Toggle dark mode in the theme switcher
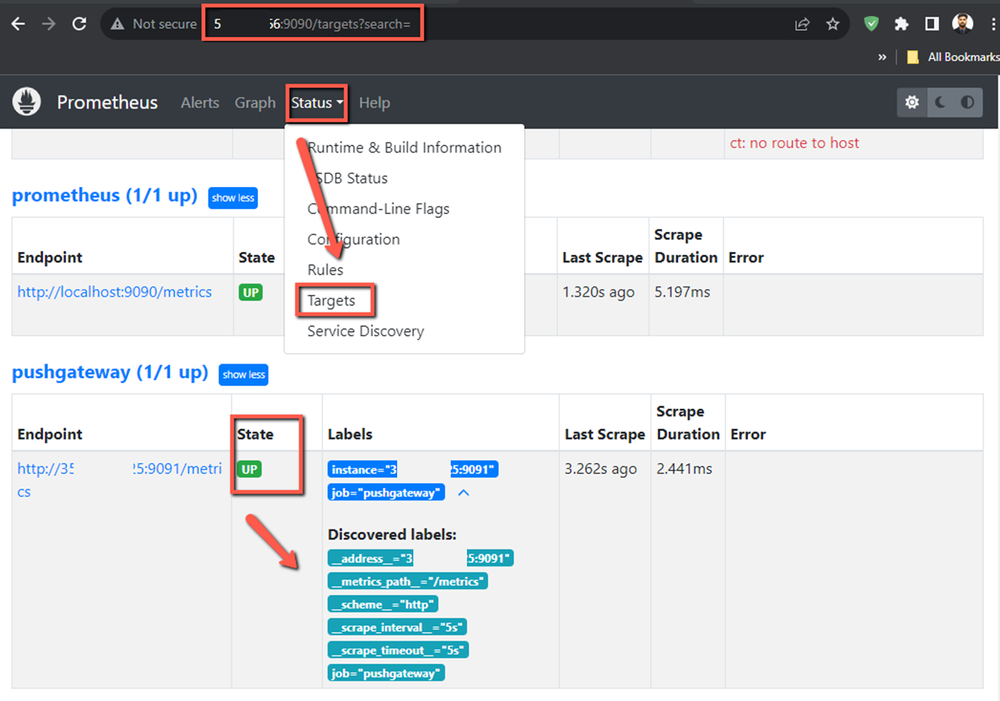The height and width of the screenshot is (701, 1000). click(942, 101)
